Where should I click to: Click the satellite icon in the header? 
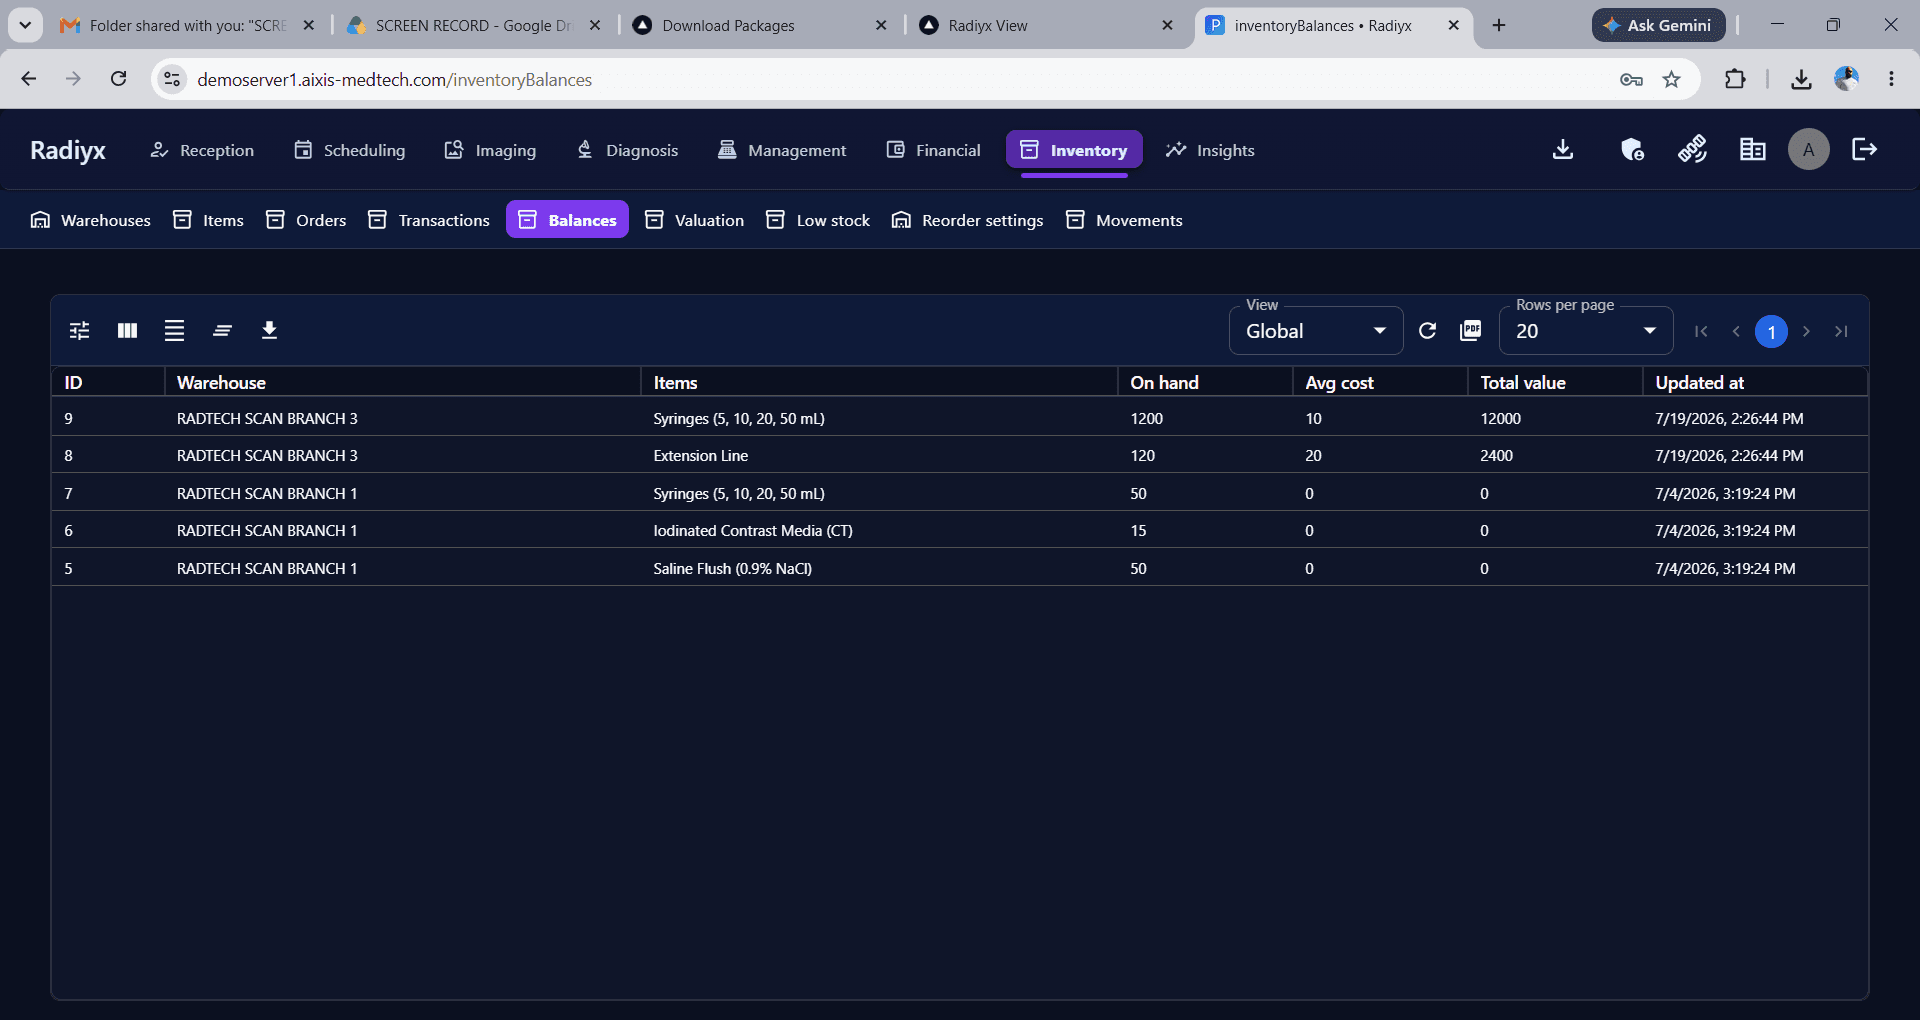[x=1692, y=150]
